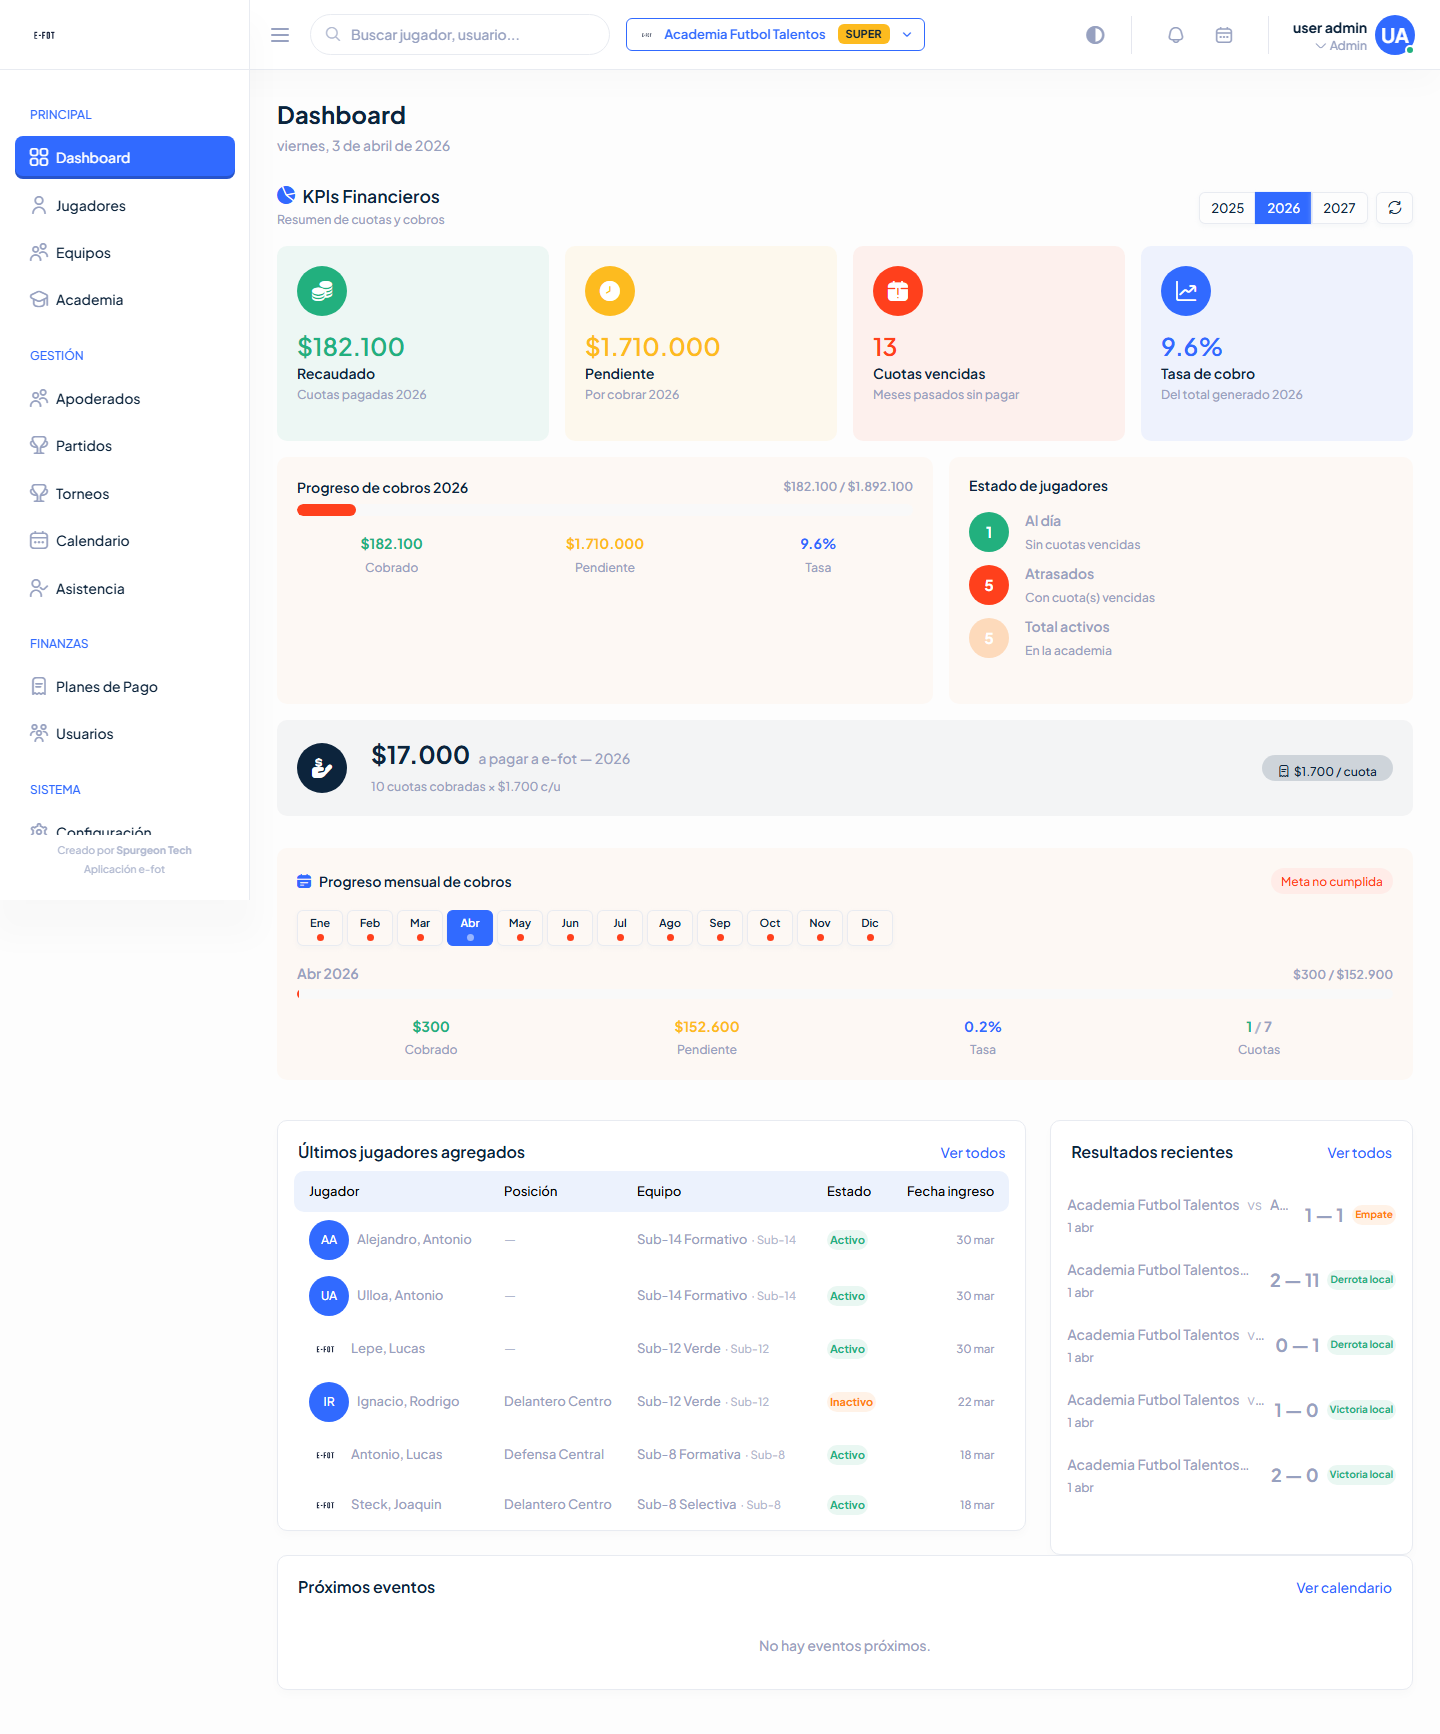Click the UA user avatar
Viewport: 1440px width, 1734px height.
pos(1394,35)
